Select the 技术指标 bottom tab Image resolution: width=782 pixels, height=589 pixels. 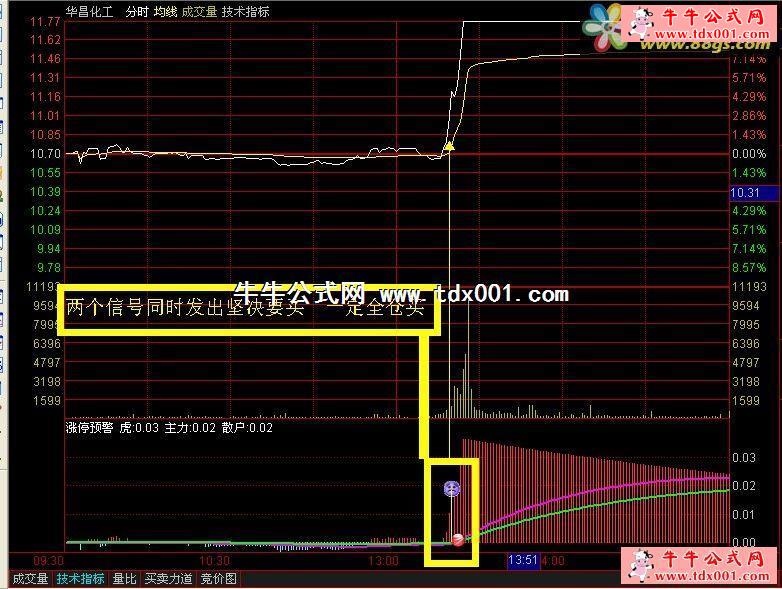point(80,579)
